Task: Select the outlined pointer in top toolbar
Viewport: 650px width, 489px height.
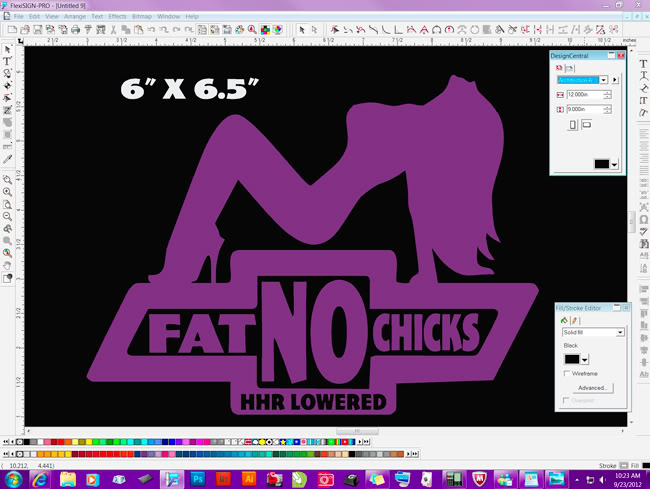Action: coord(314,29)
